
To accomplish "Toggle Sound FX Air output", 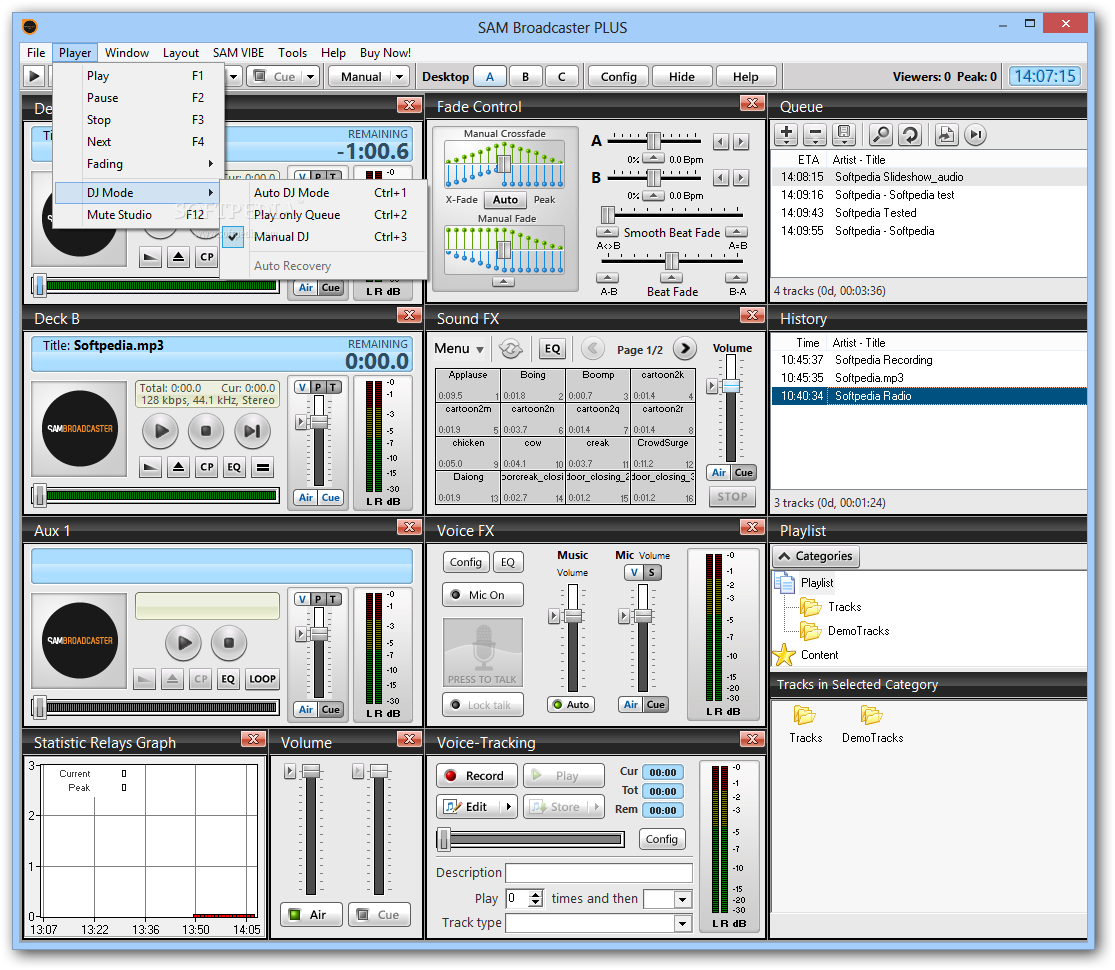I will point(719,473).
